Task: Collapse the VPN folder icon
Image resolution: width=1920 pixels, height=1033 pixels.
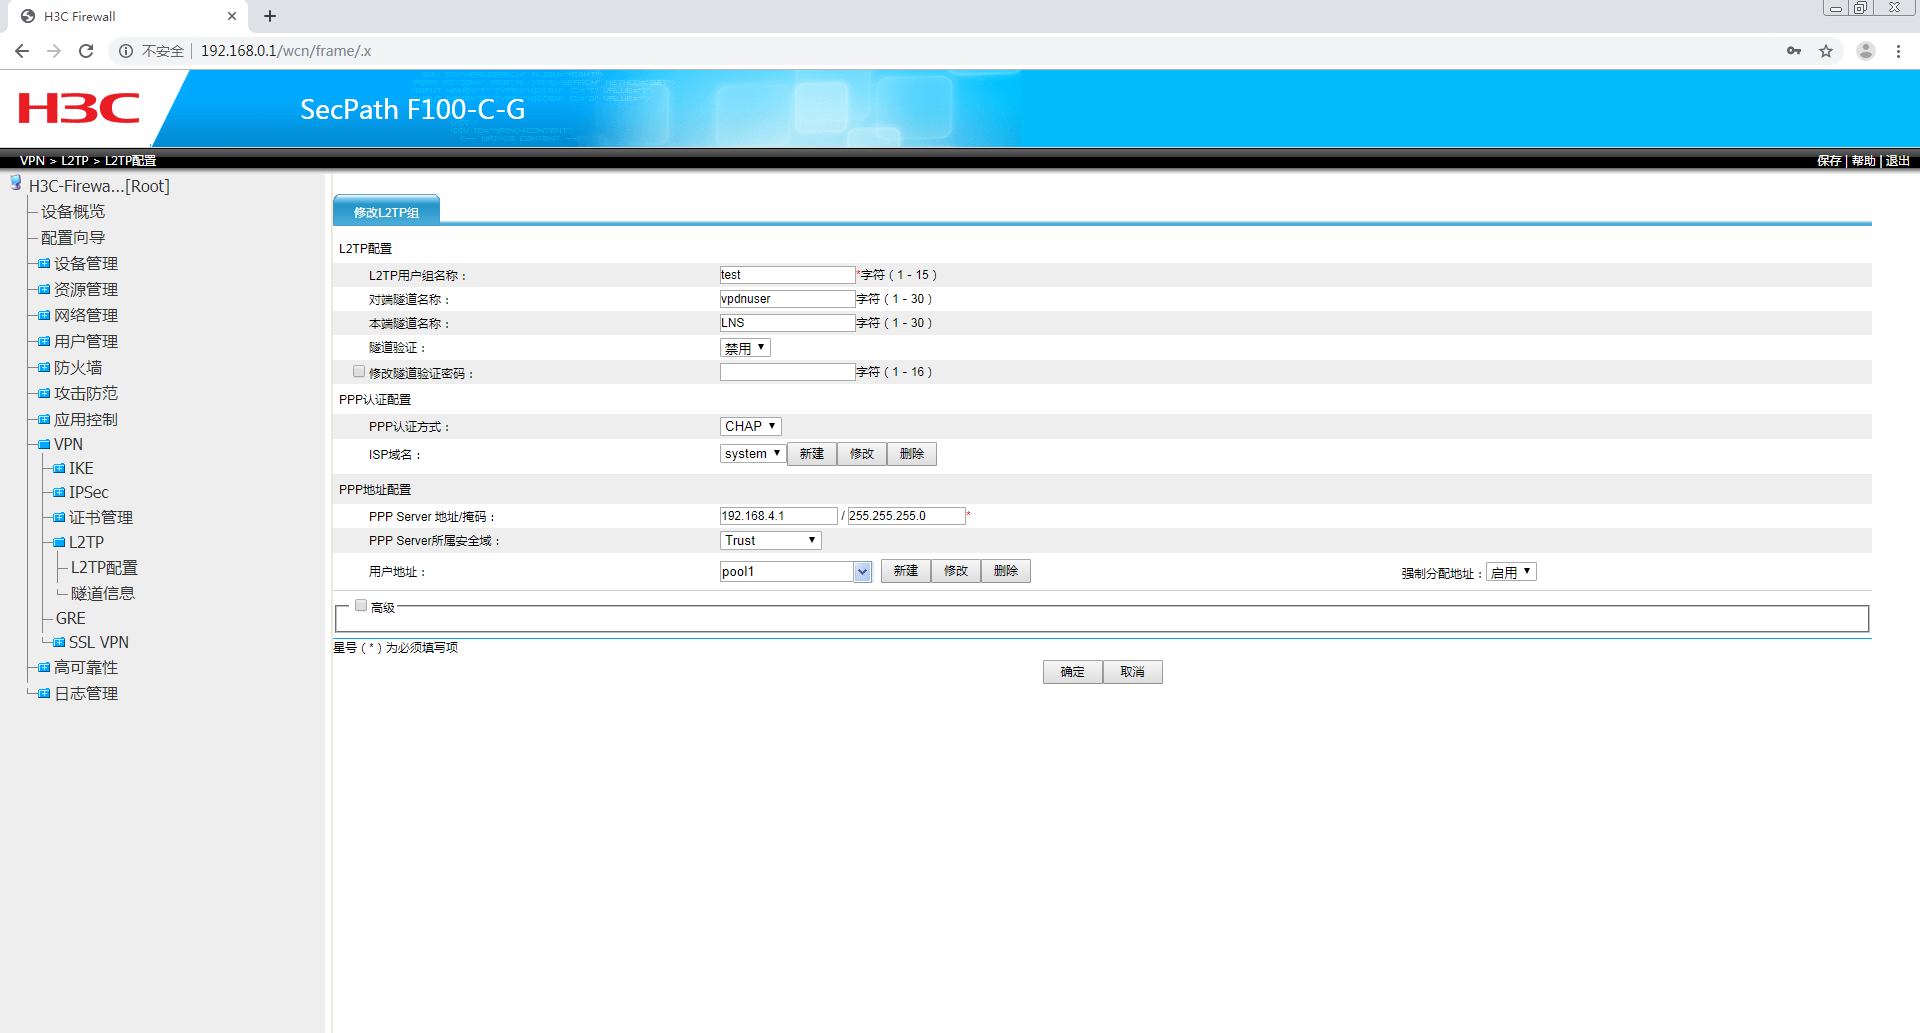Action: tap(44, 445)
